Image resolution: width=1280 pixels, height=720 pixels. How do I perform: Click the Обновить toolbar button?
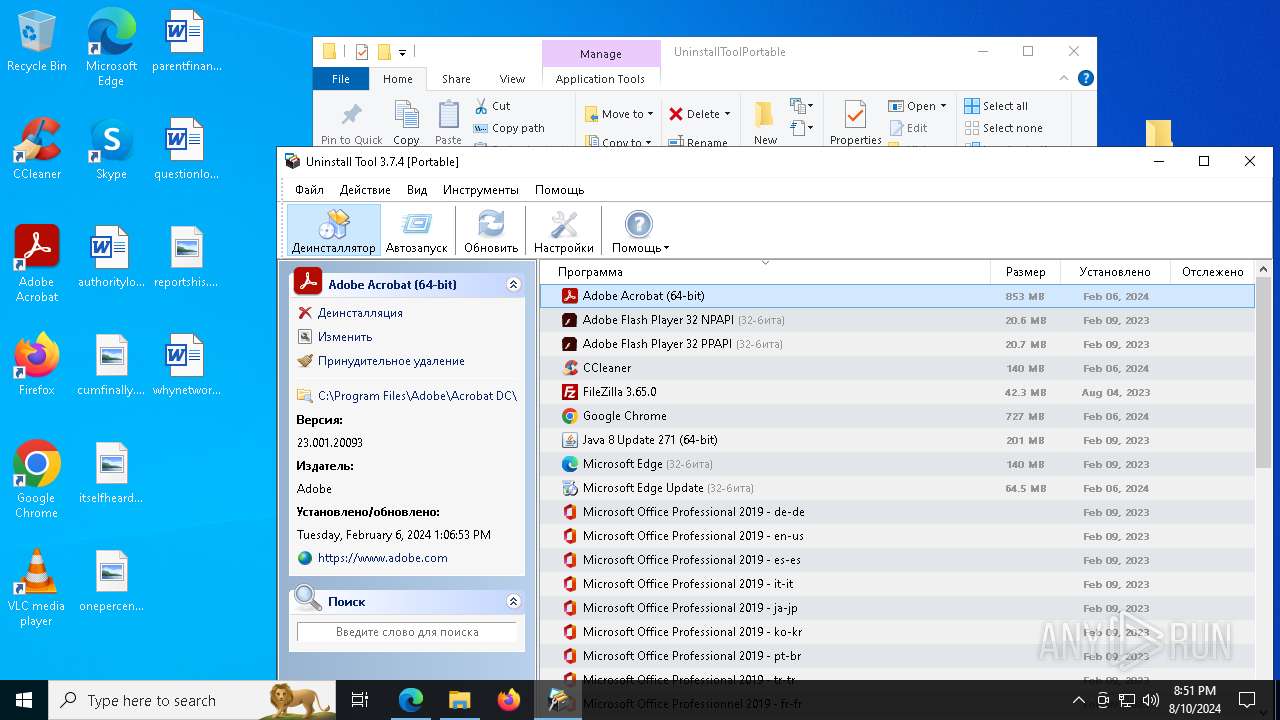coord(491,231)
